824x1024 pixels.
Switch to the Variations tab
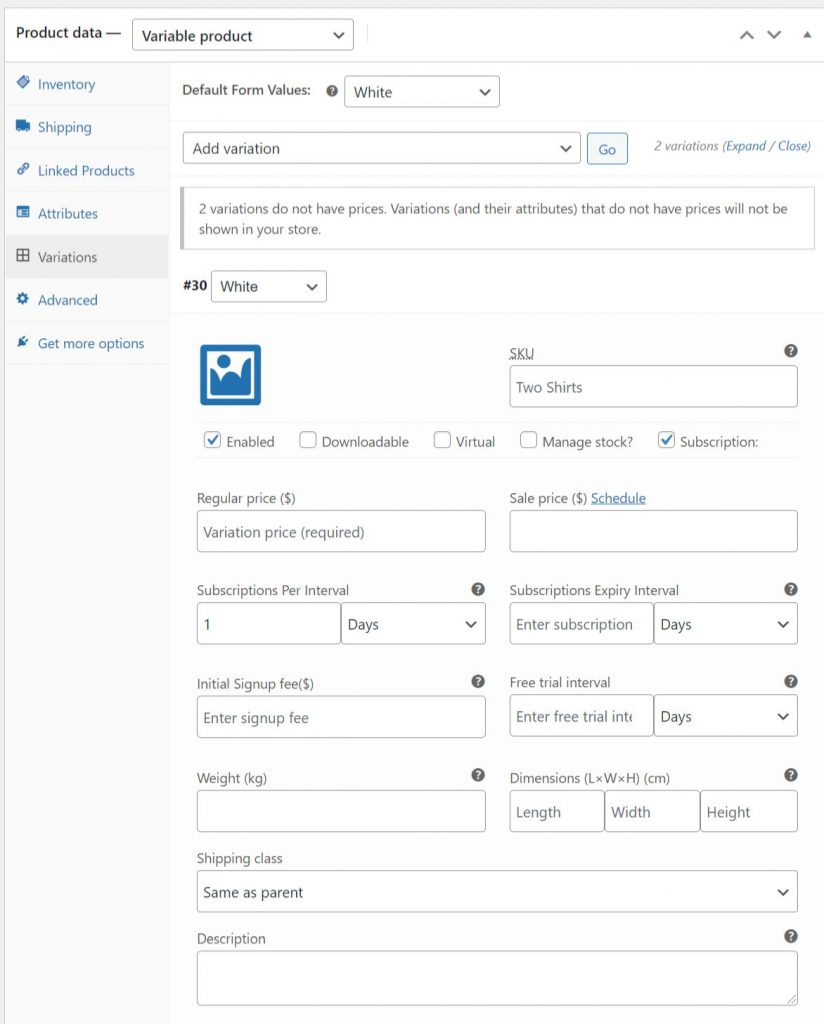tap(66, 256)
